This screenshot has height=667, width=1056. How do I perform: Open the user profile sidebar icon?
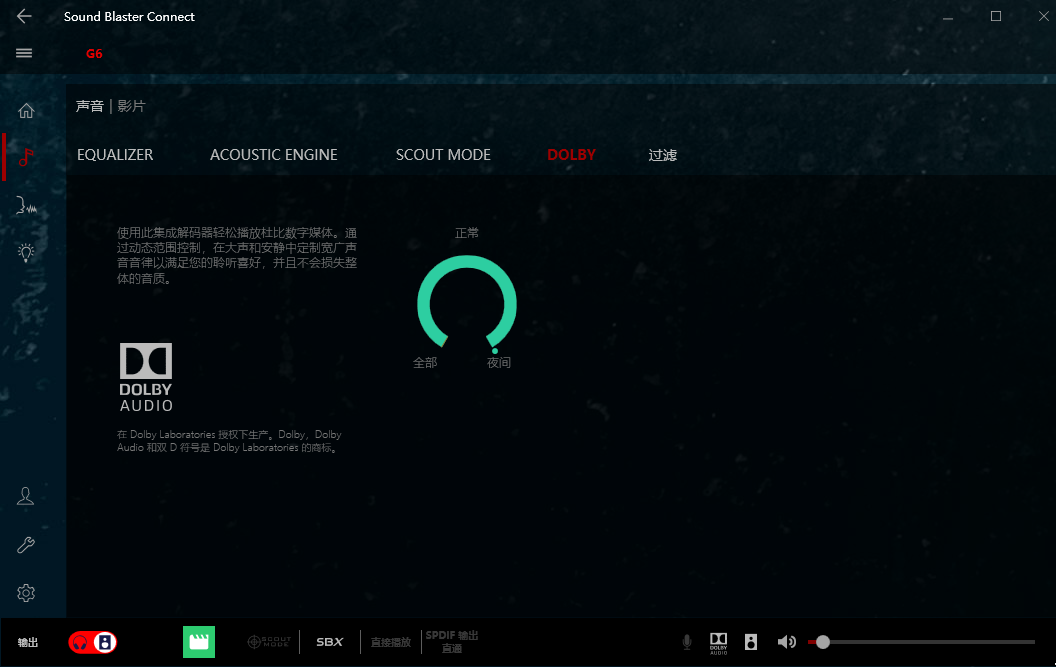point(26,497)
